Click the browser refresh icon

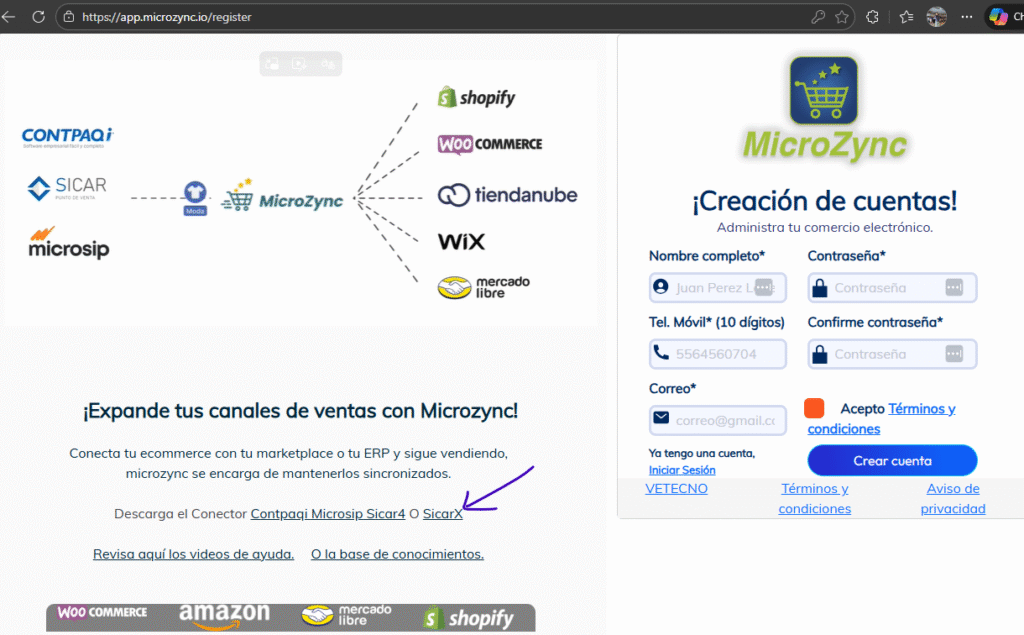tap(38, 17)
